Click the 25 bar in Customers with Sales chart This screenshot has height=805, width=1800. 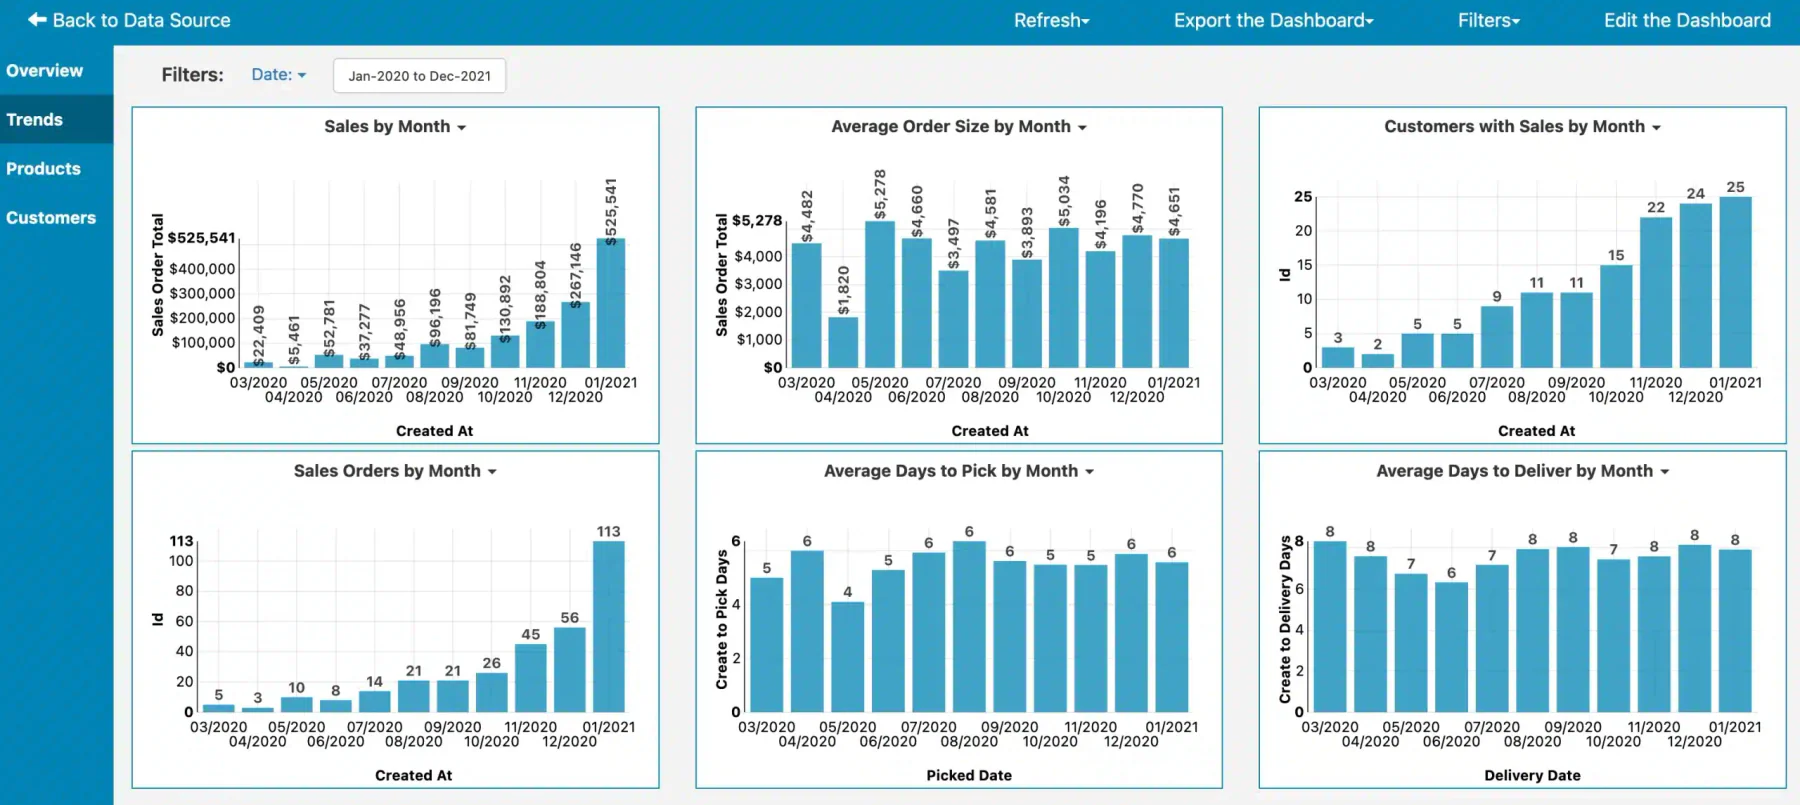(x=1735, y=282)
